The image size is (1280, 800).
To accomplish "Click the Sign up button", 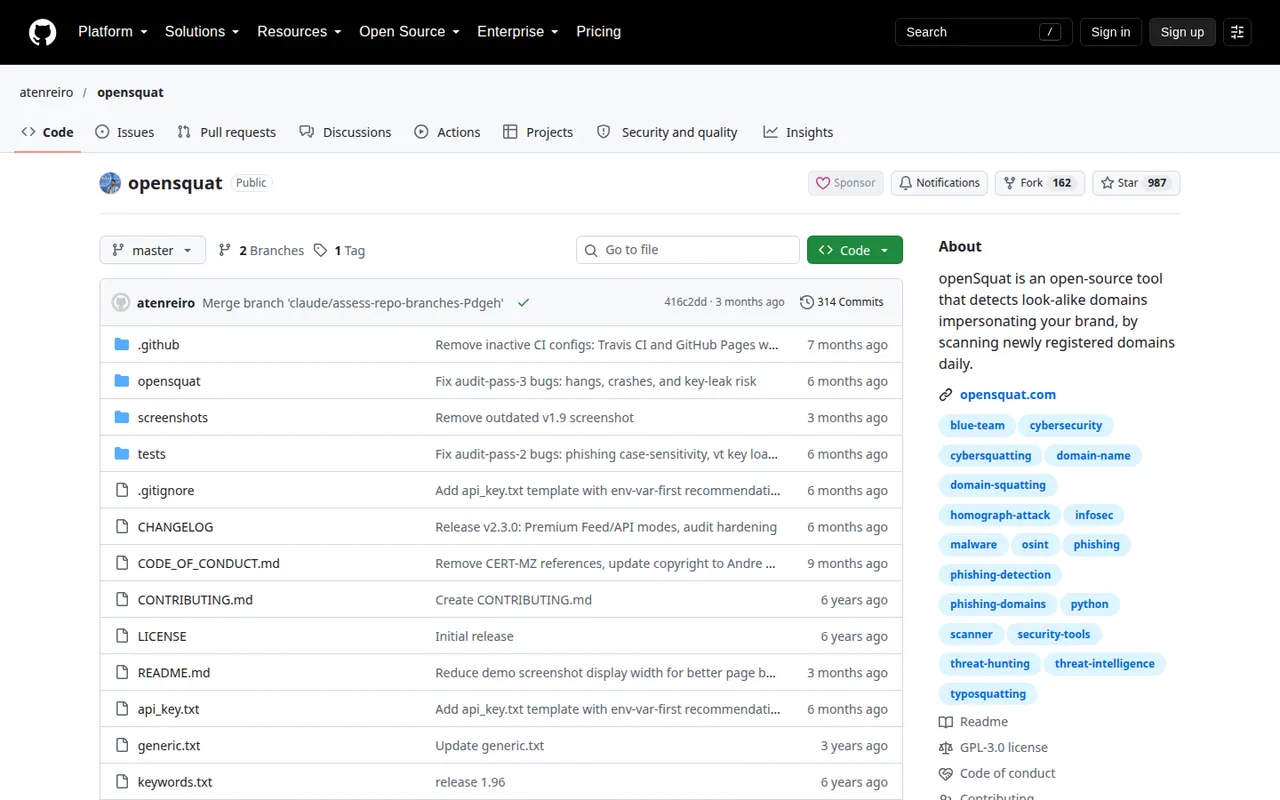I will (x=1182, y=32).
